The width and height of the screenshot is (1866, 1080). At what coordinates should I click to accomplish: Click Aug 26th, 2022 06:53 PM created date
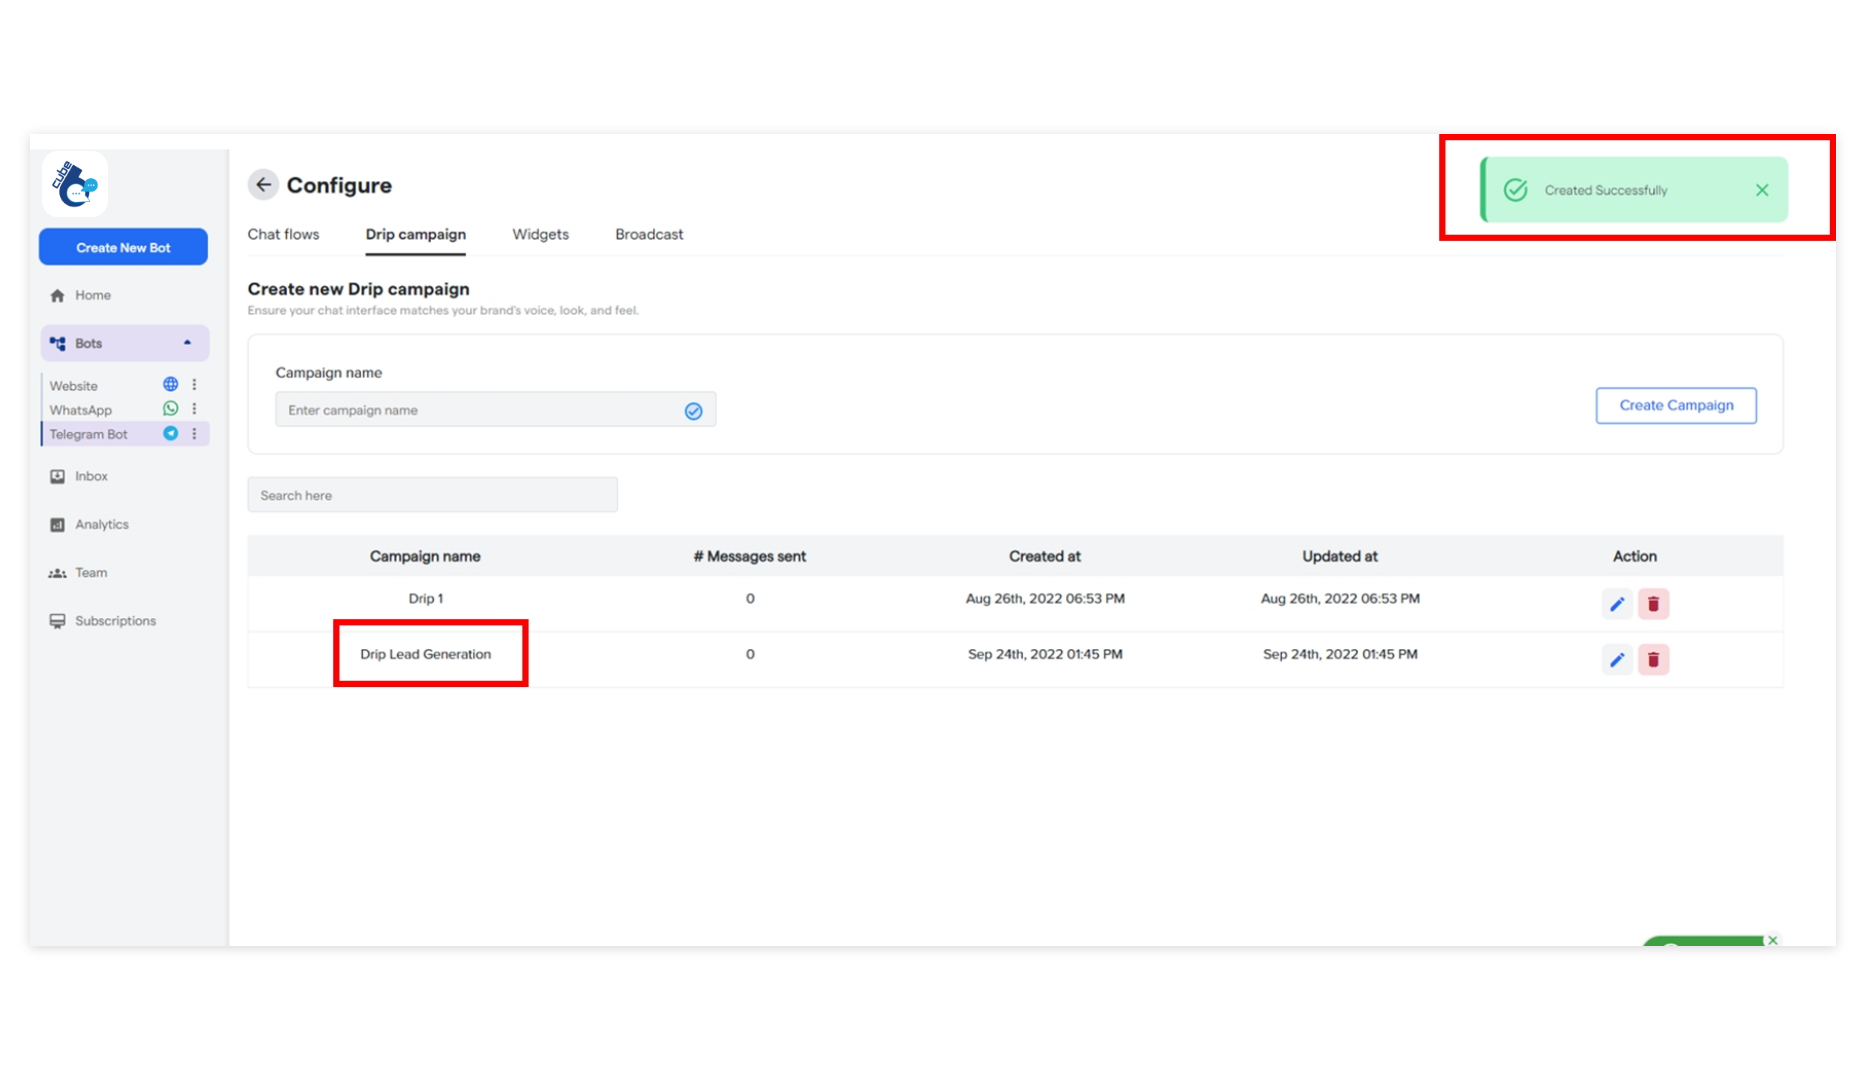point(1045,599)
